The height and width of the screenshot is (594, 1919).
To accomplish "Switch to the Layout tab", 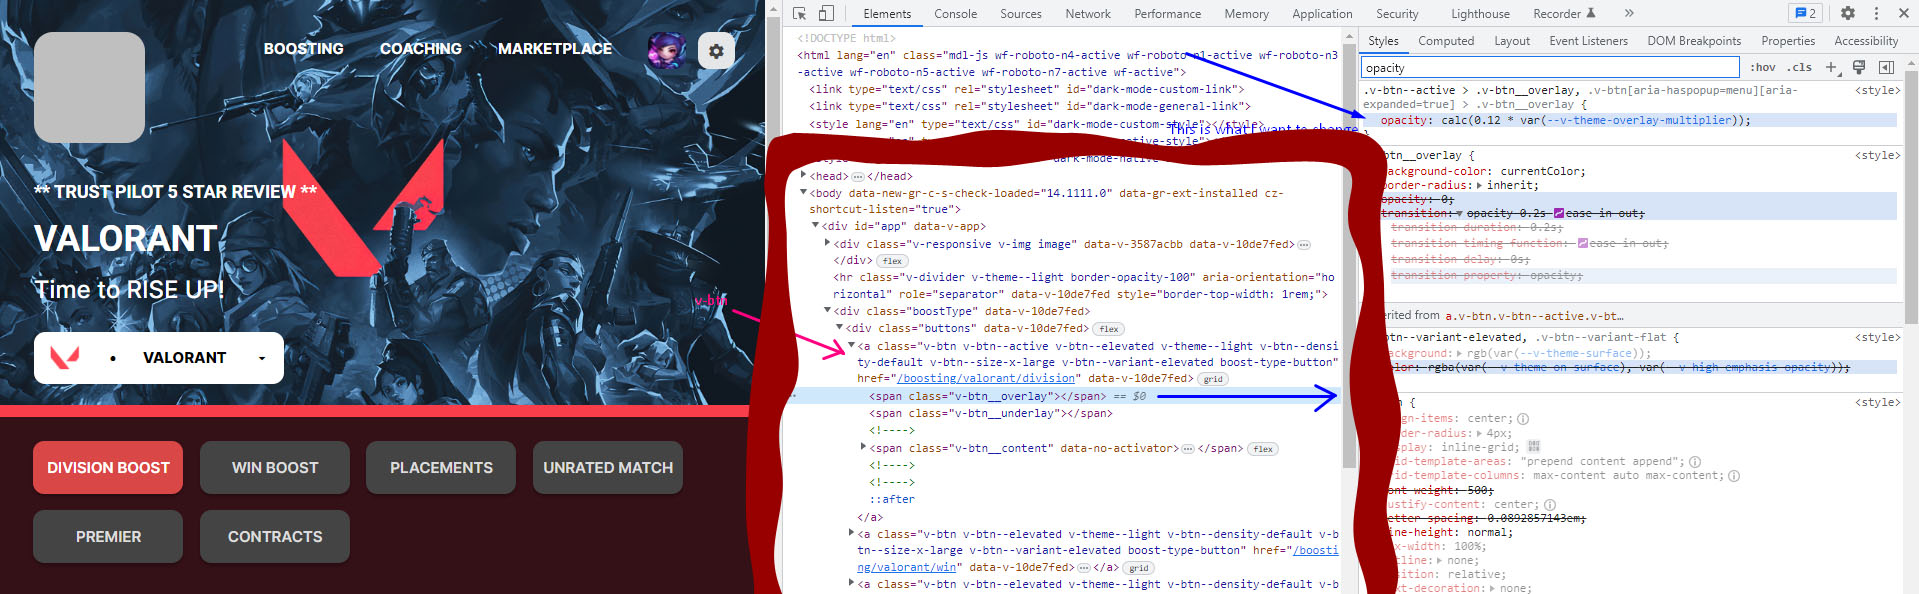I will pyautogui.click(x=1512, y=41).
